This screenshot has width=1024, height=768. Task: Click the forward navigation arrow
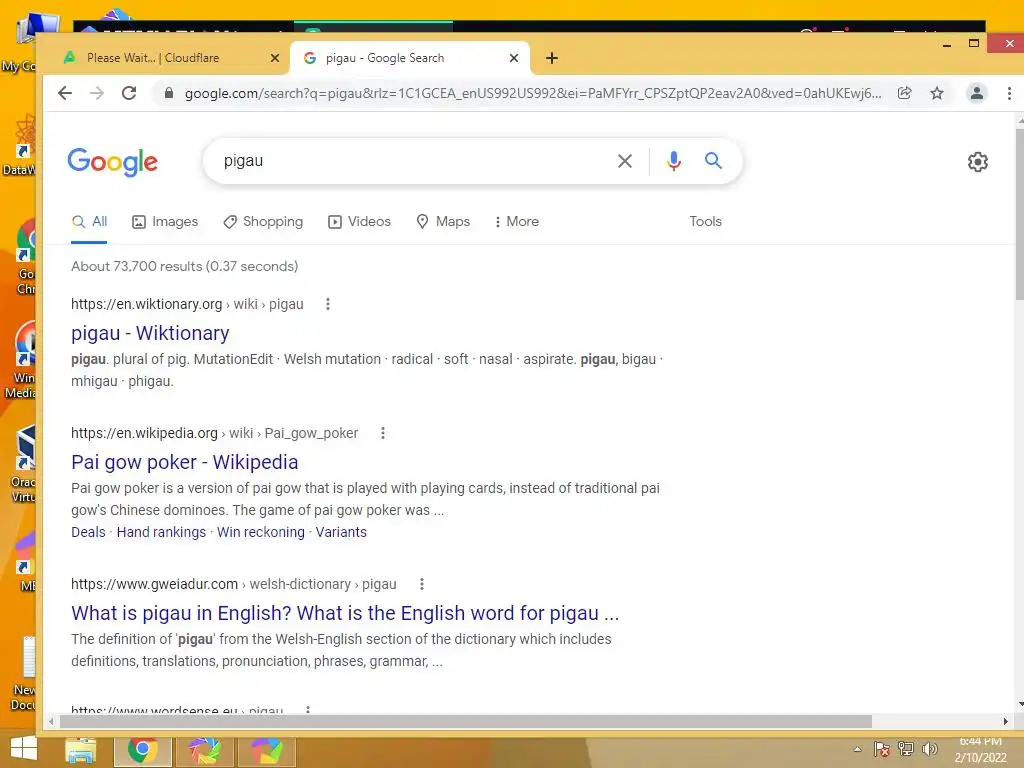coord(97,93)
